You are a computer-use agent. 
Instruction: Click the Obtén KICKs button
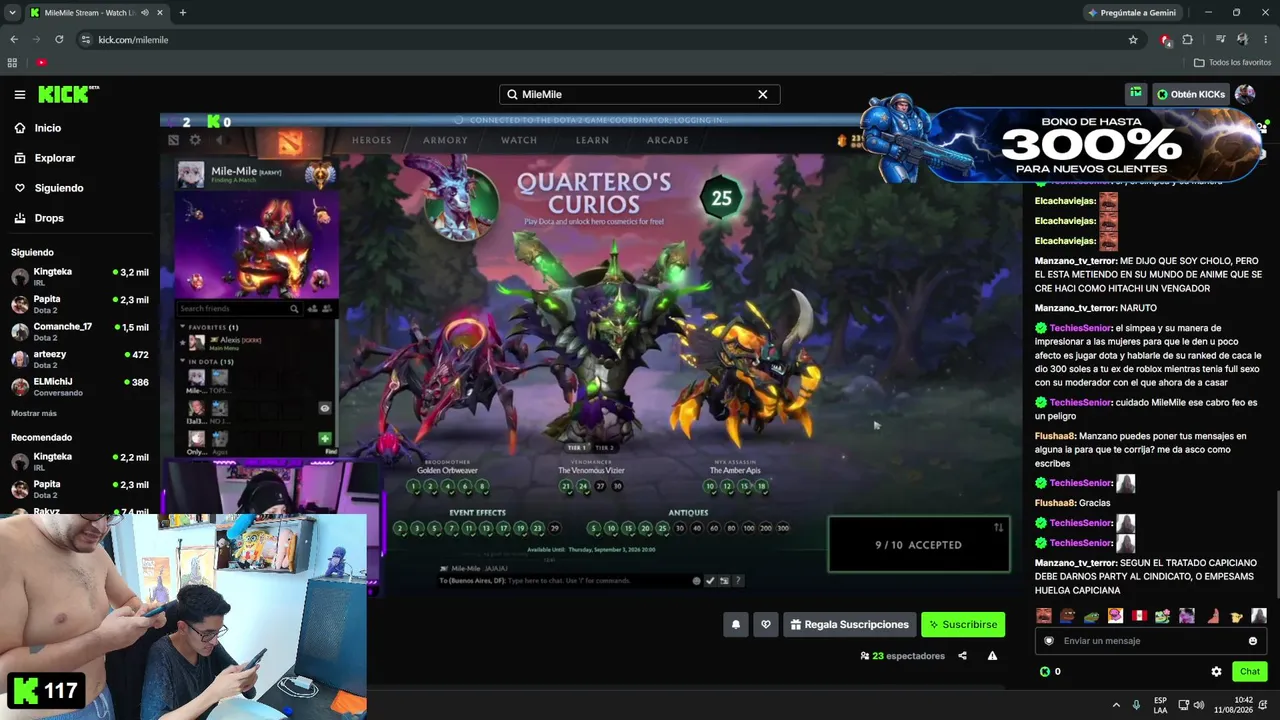click(x=1190, y=94)
